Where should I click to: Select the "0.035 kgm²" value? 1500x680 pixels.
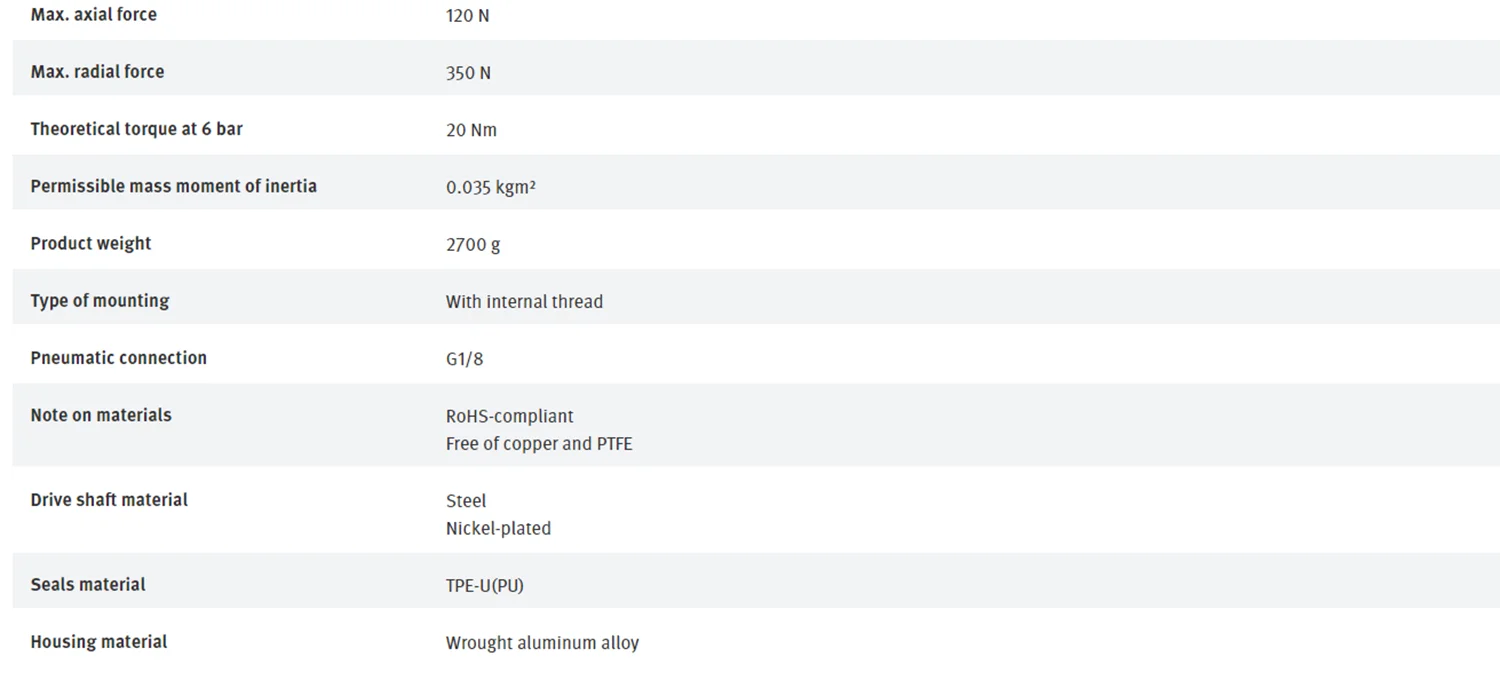(490, 187)
